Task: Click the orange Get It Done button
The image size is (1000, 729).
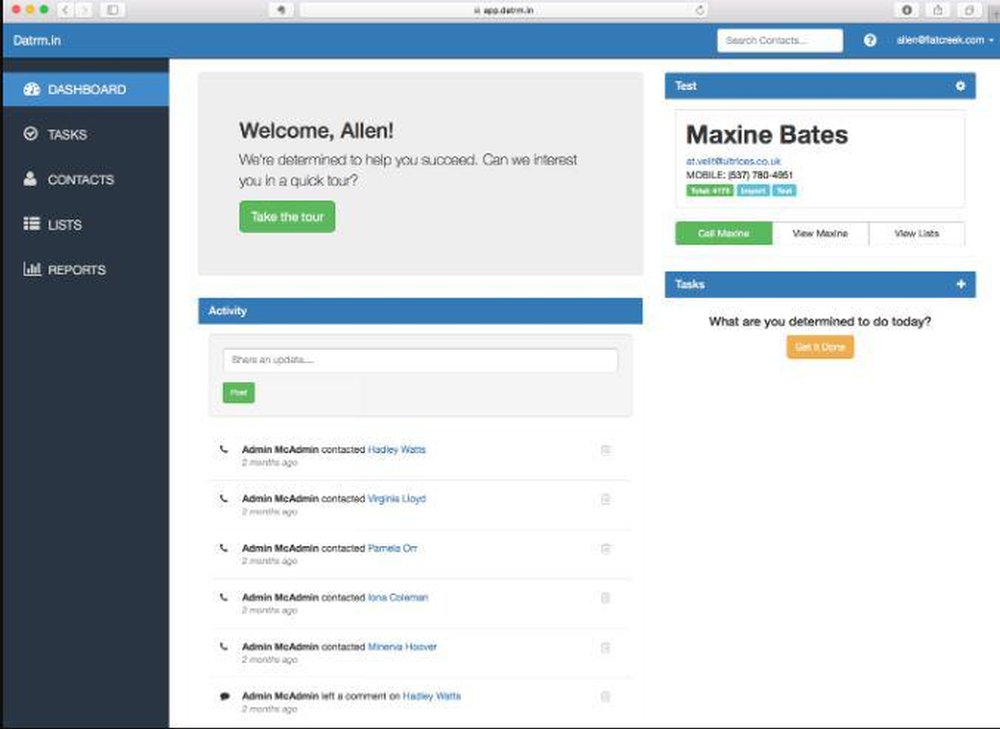Action: click(820, 347)
